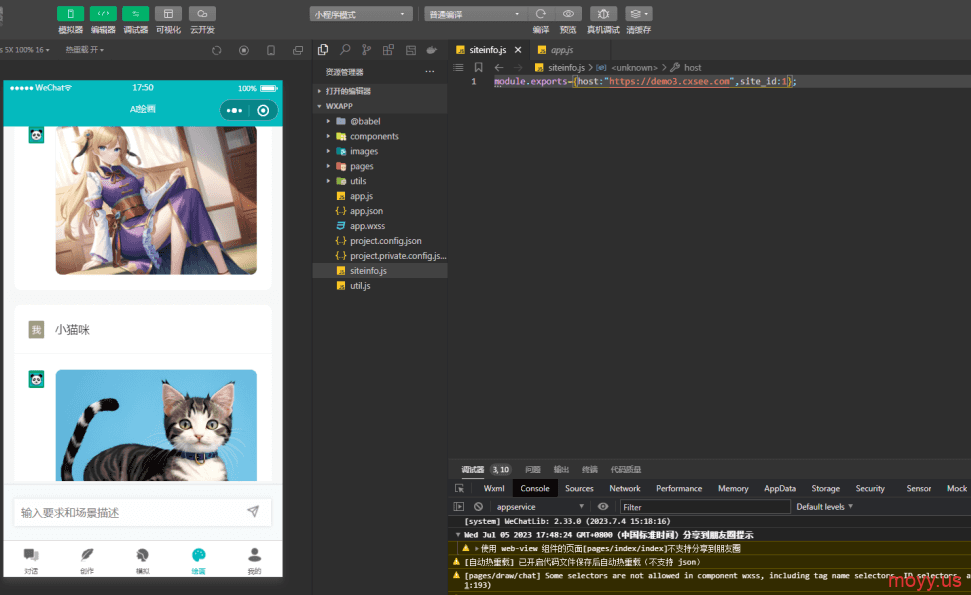
Task: Collapse the Wed Jul 05 2023 console group
Action: (458, 535)
